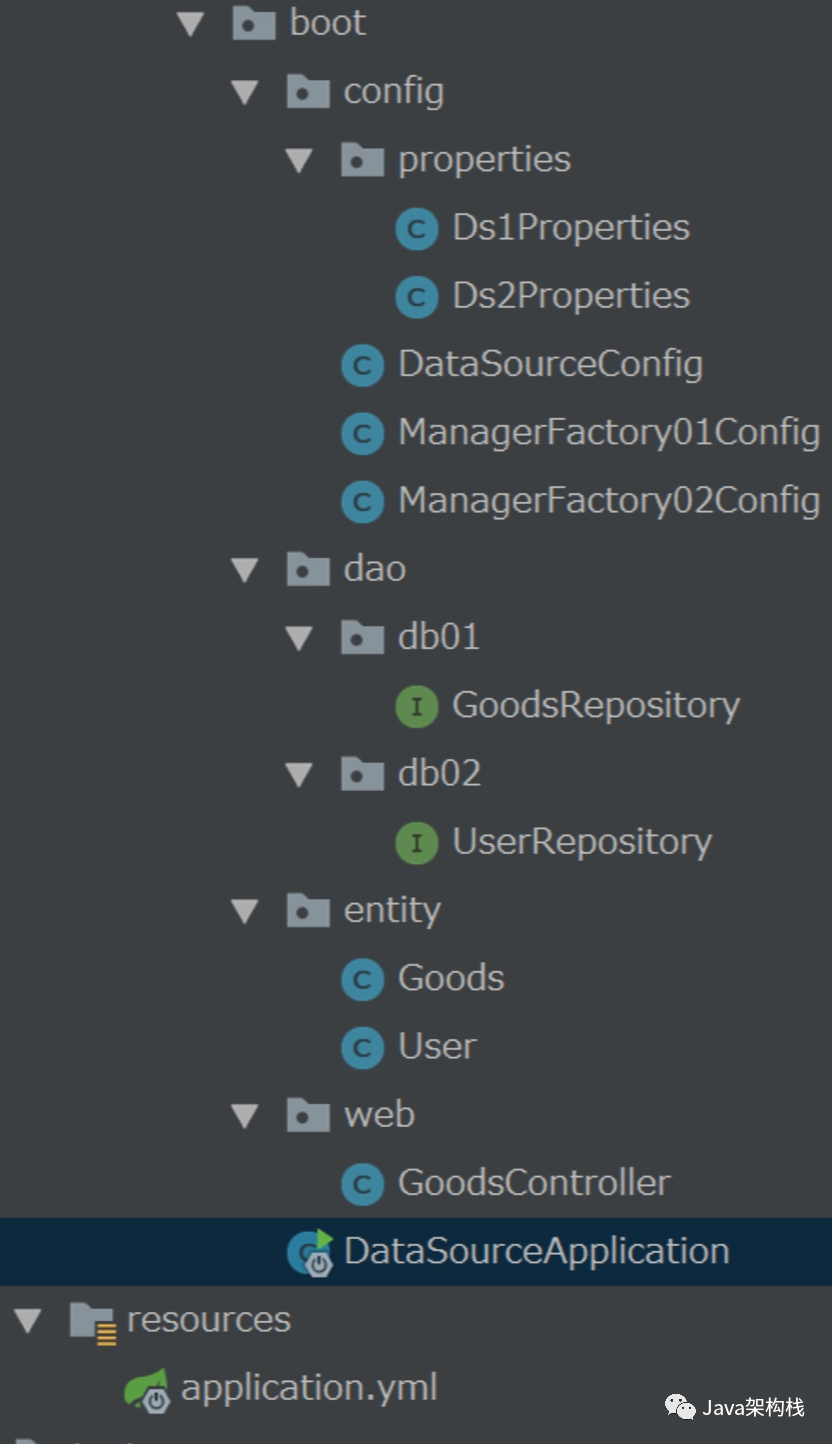Collapse the properties package arrow
Screen dimensions: 832x1444
299,161
